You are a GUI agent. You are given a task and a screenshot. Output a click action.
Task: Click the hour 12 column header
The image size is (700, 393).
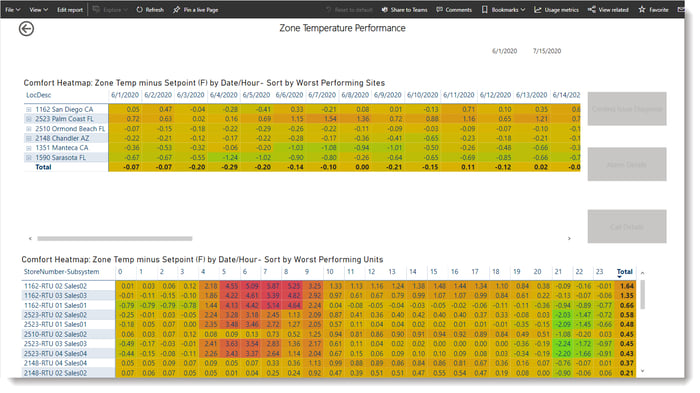pyautogui.click(x=371, y=272)
